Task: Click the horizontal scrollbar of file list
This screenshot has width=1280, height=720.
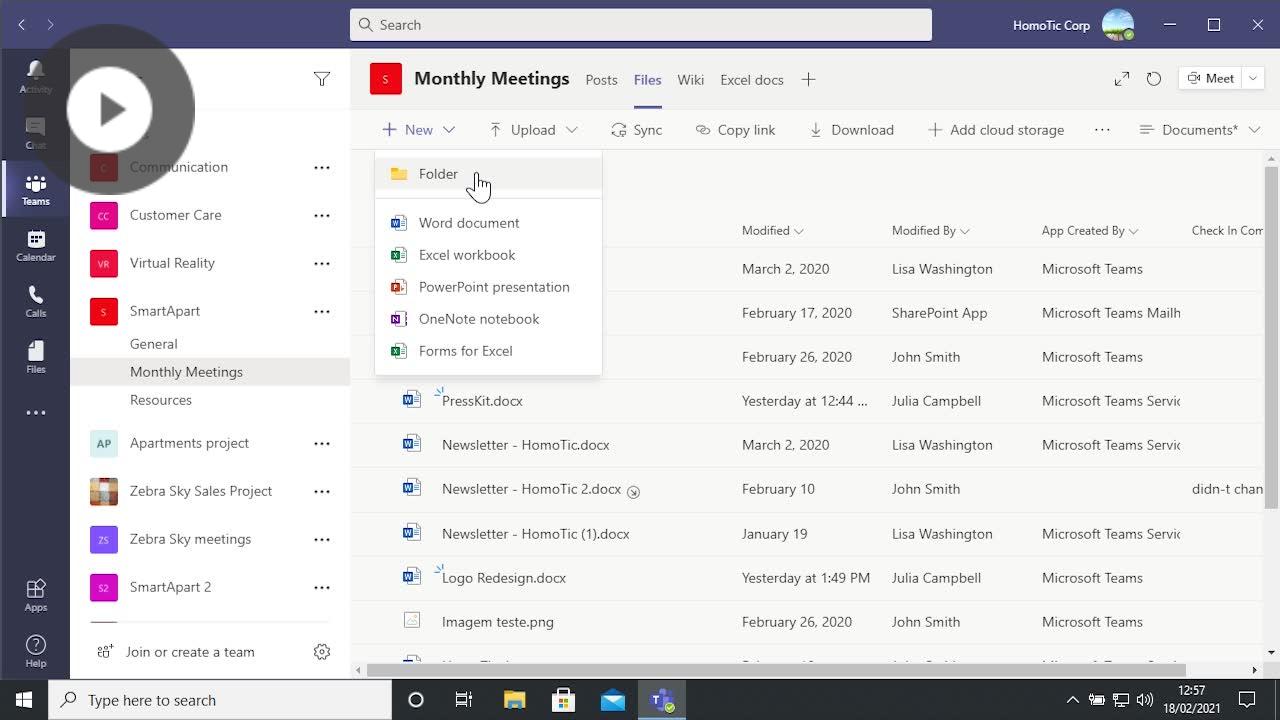Action: [x=776, y=670]
